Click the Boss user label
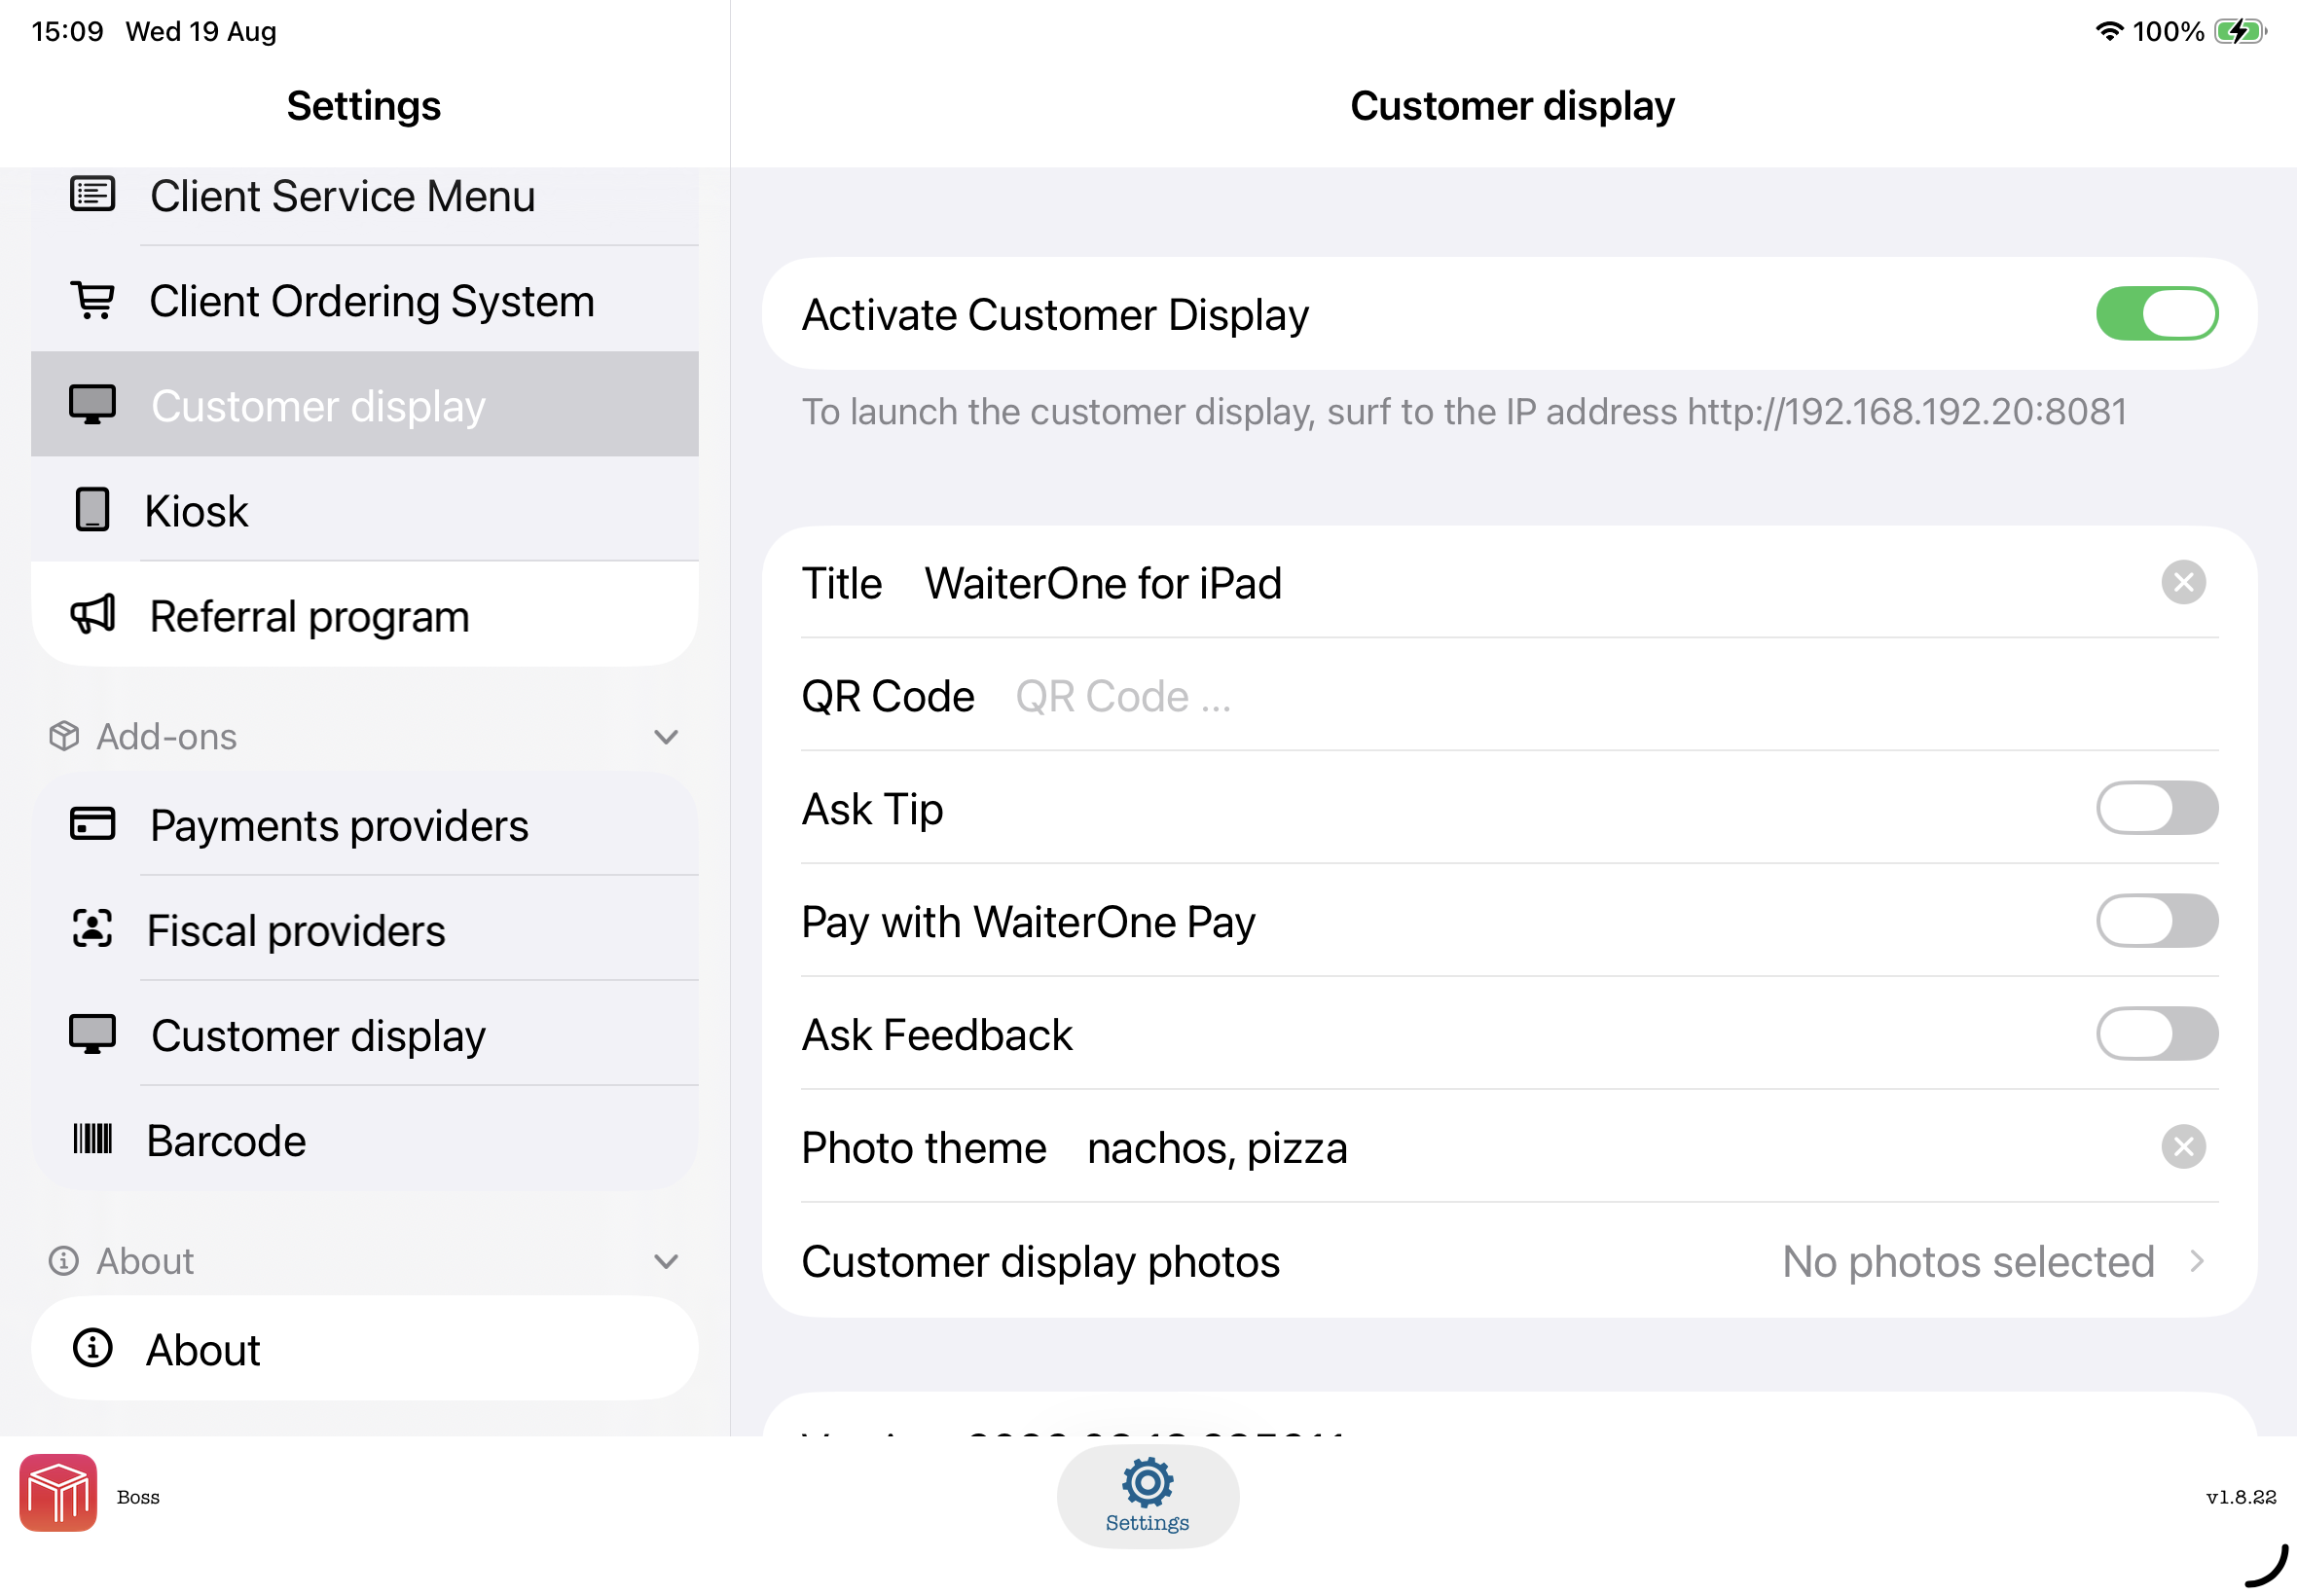2297x1596 pixels. click(138, 1497)
